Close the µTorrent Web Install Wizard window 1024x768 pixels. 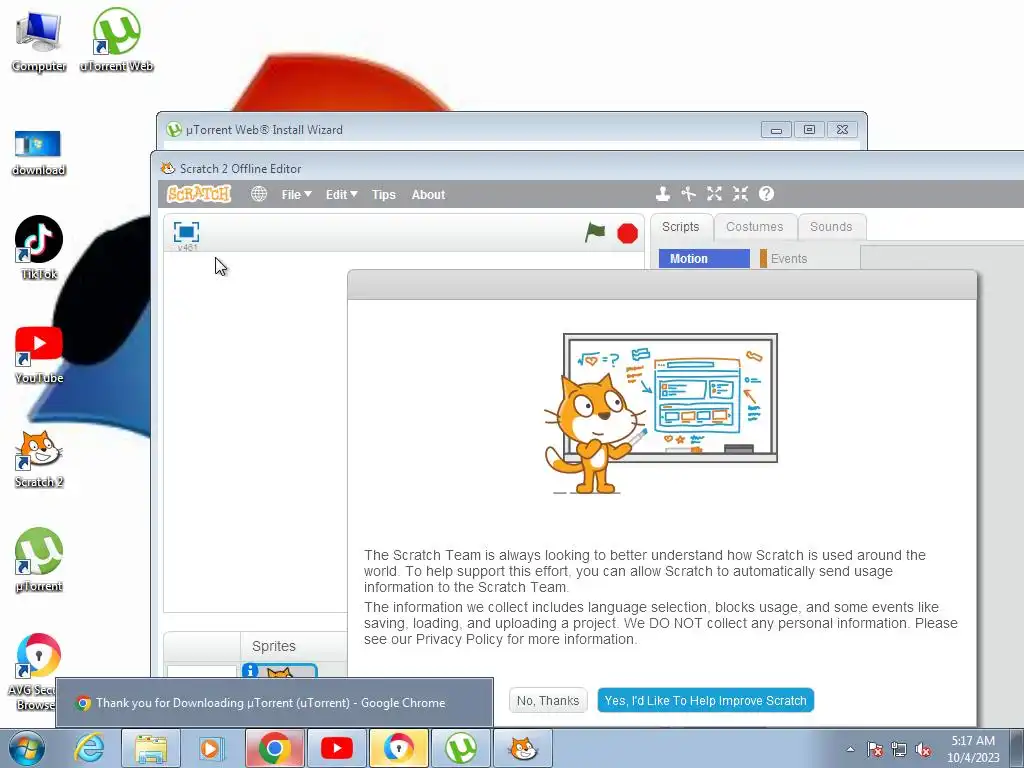(842, 130)
